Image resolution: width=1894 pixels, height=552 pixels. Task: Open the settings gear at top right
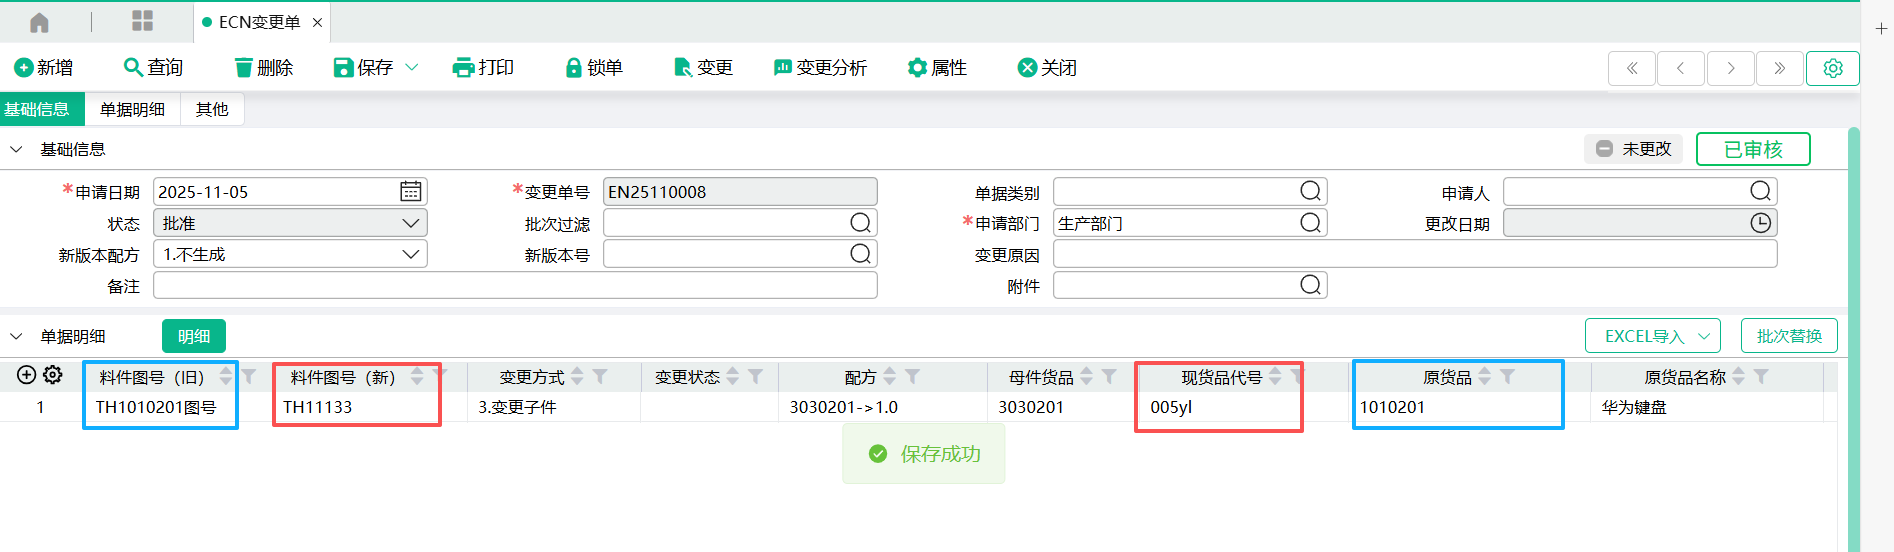click(x=1832, y=68)
